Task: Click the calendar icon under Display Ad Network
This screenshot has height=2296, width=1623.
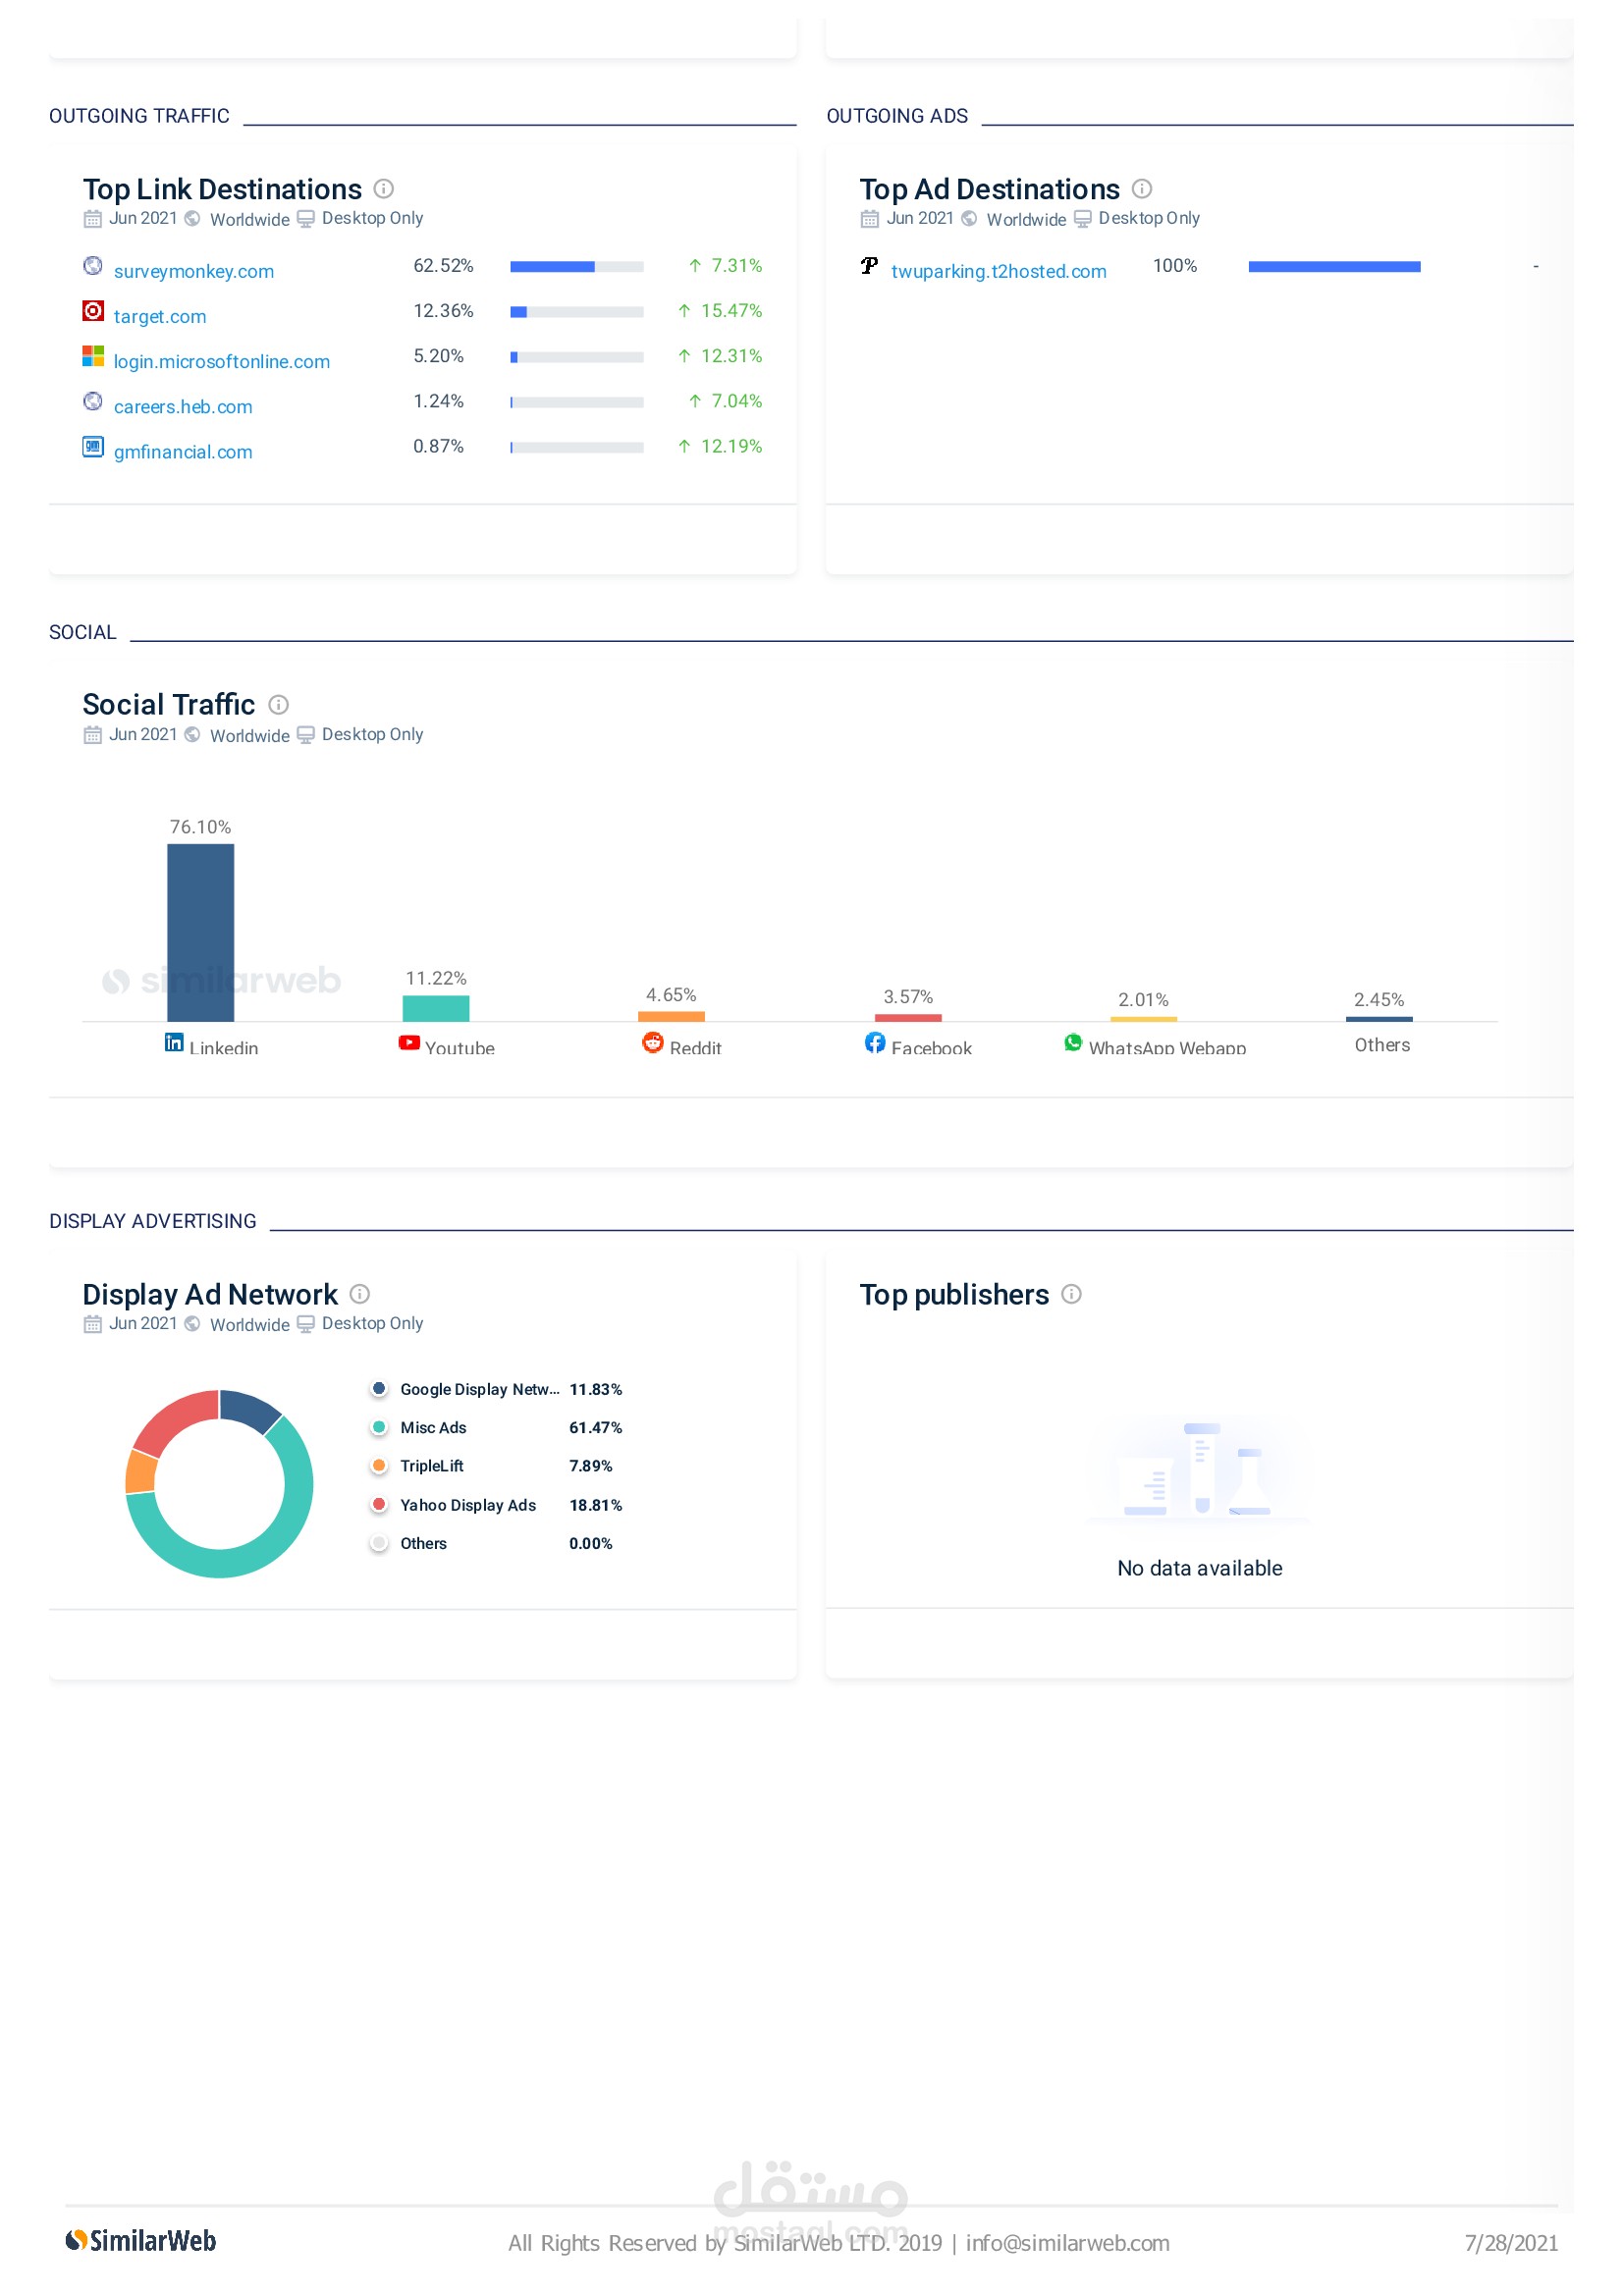Action: tap(93, 1324)
